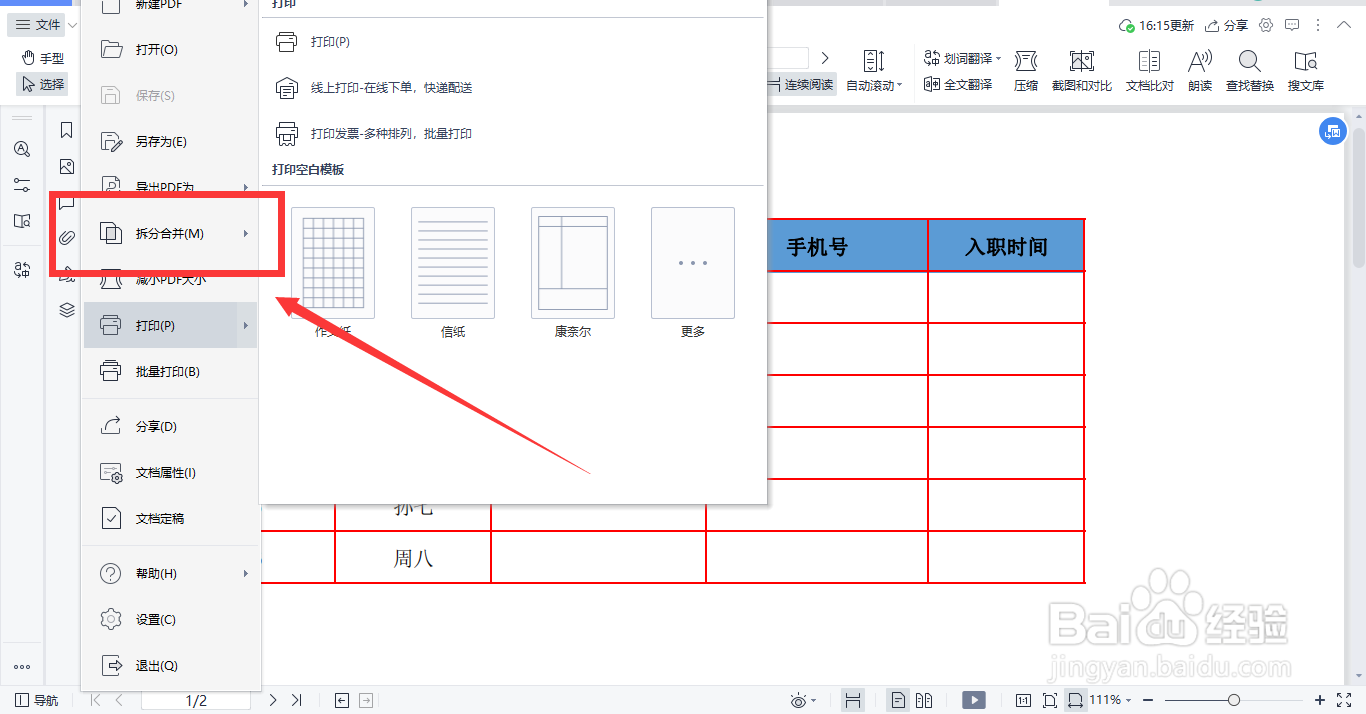The image size is (1366, 714).
Task: Click the 压缩 compress icon in toolbar
Action: click(1026, 61)
